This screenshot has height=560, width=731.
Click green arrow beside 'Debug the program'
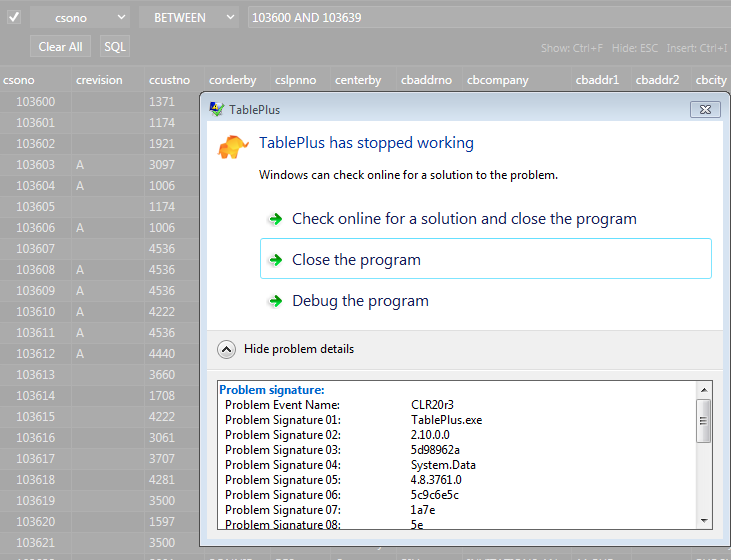click(x=276, y=301)
